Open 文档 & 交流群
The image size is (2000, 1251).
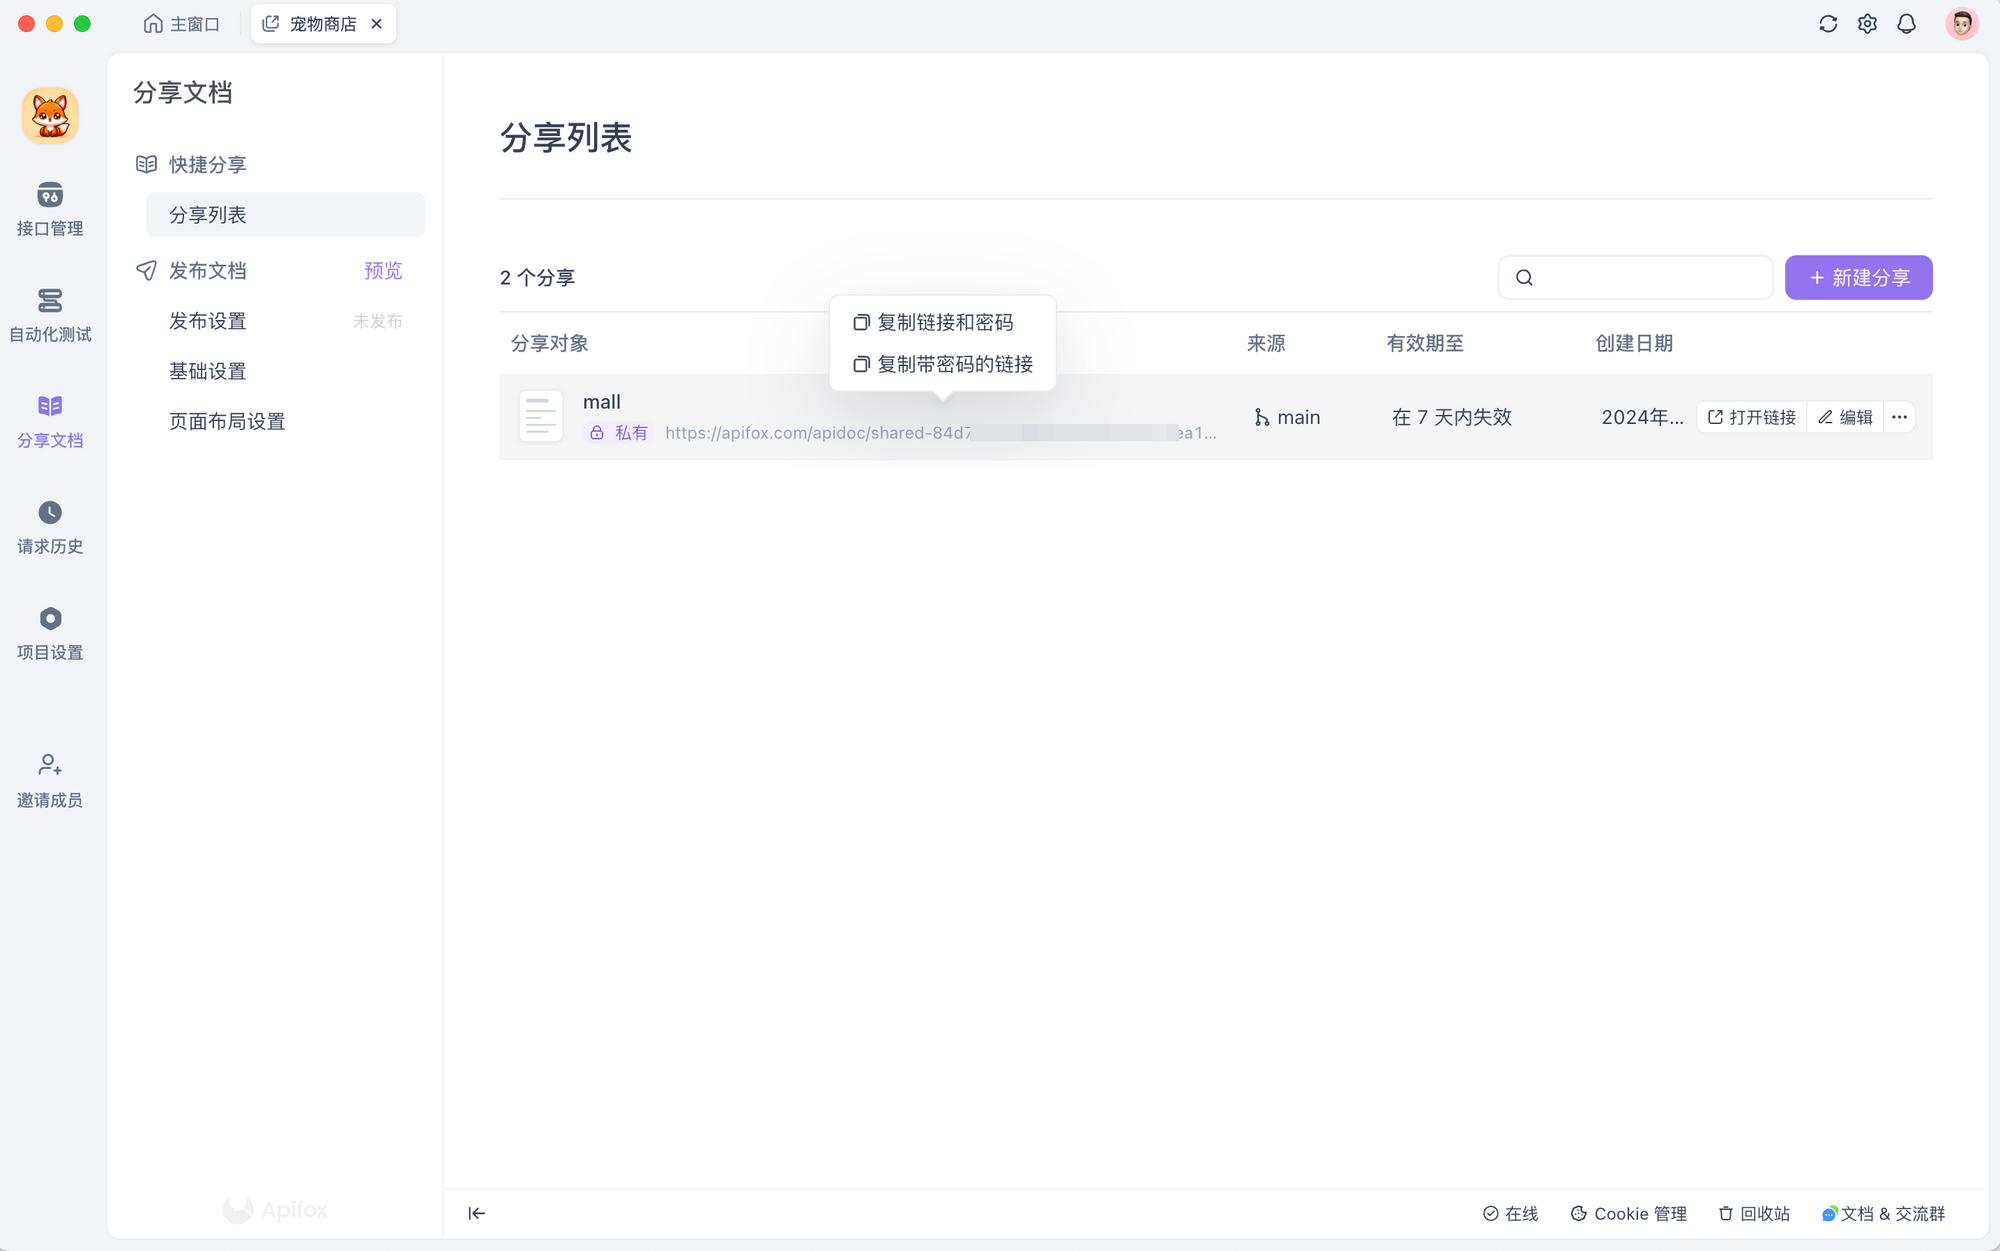pos(1883,1213)
